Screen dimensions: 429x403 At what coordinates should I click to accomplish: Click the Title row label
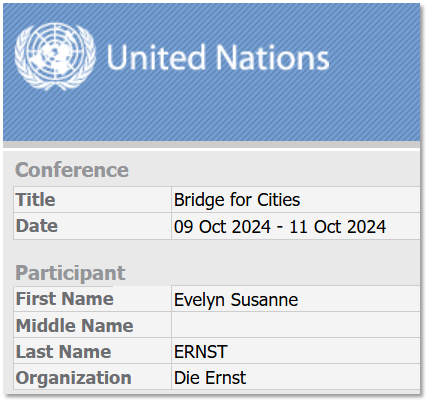pos(35,200)
